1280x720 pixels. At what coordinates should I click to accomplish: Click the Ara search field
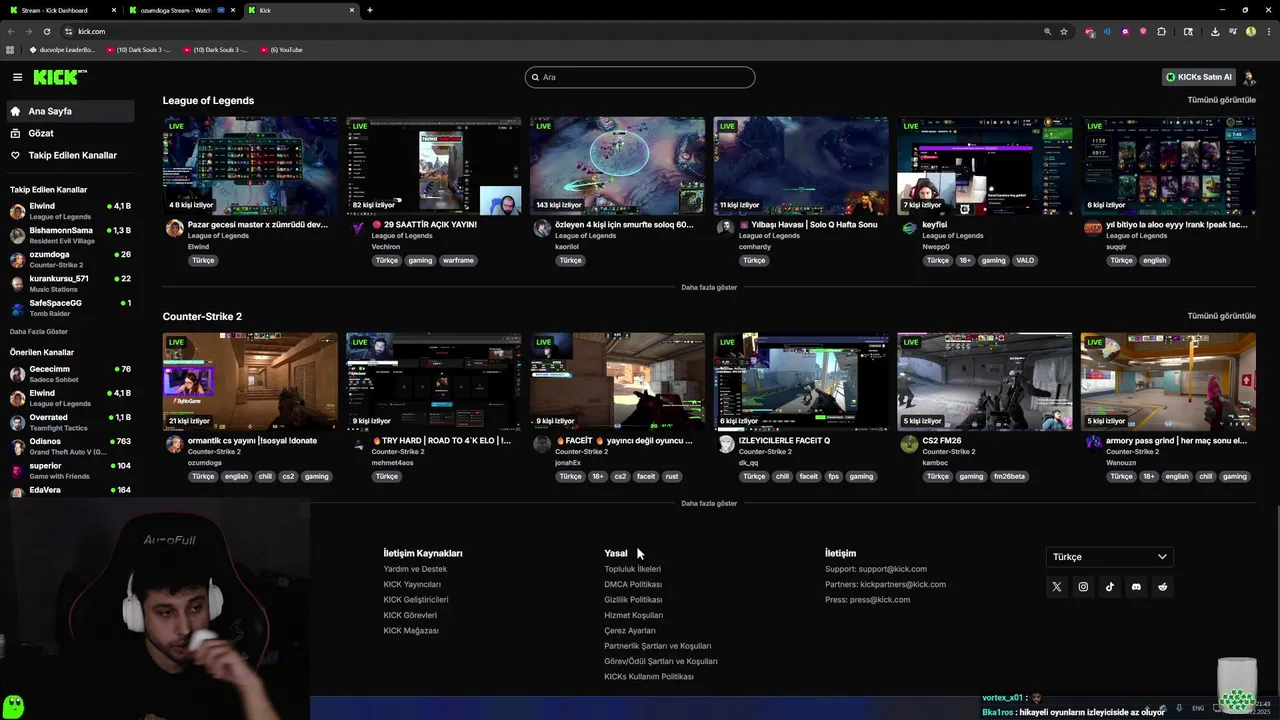pos(640,77)
